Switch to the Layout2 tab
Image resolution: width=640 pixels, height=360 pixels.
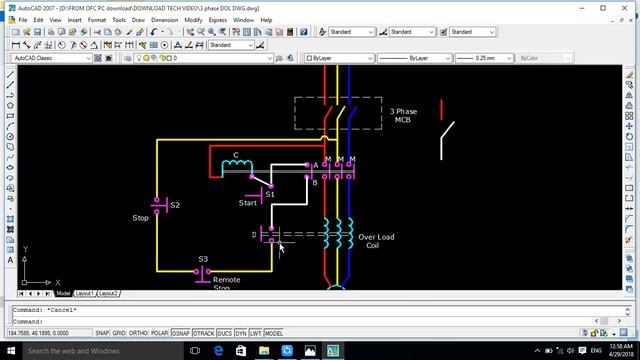click(108, 293)
